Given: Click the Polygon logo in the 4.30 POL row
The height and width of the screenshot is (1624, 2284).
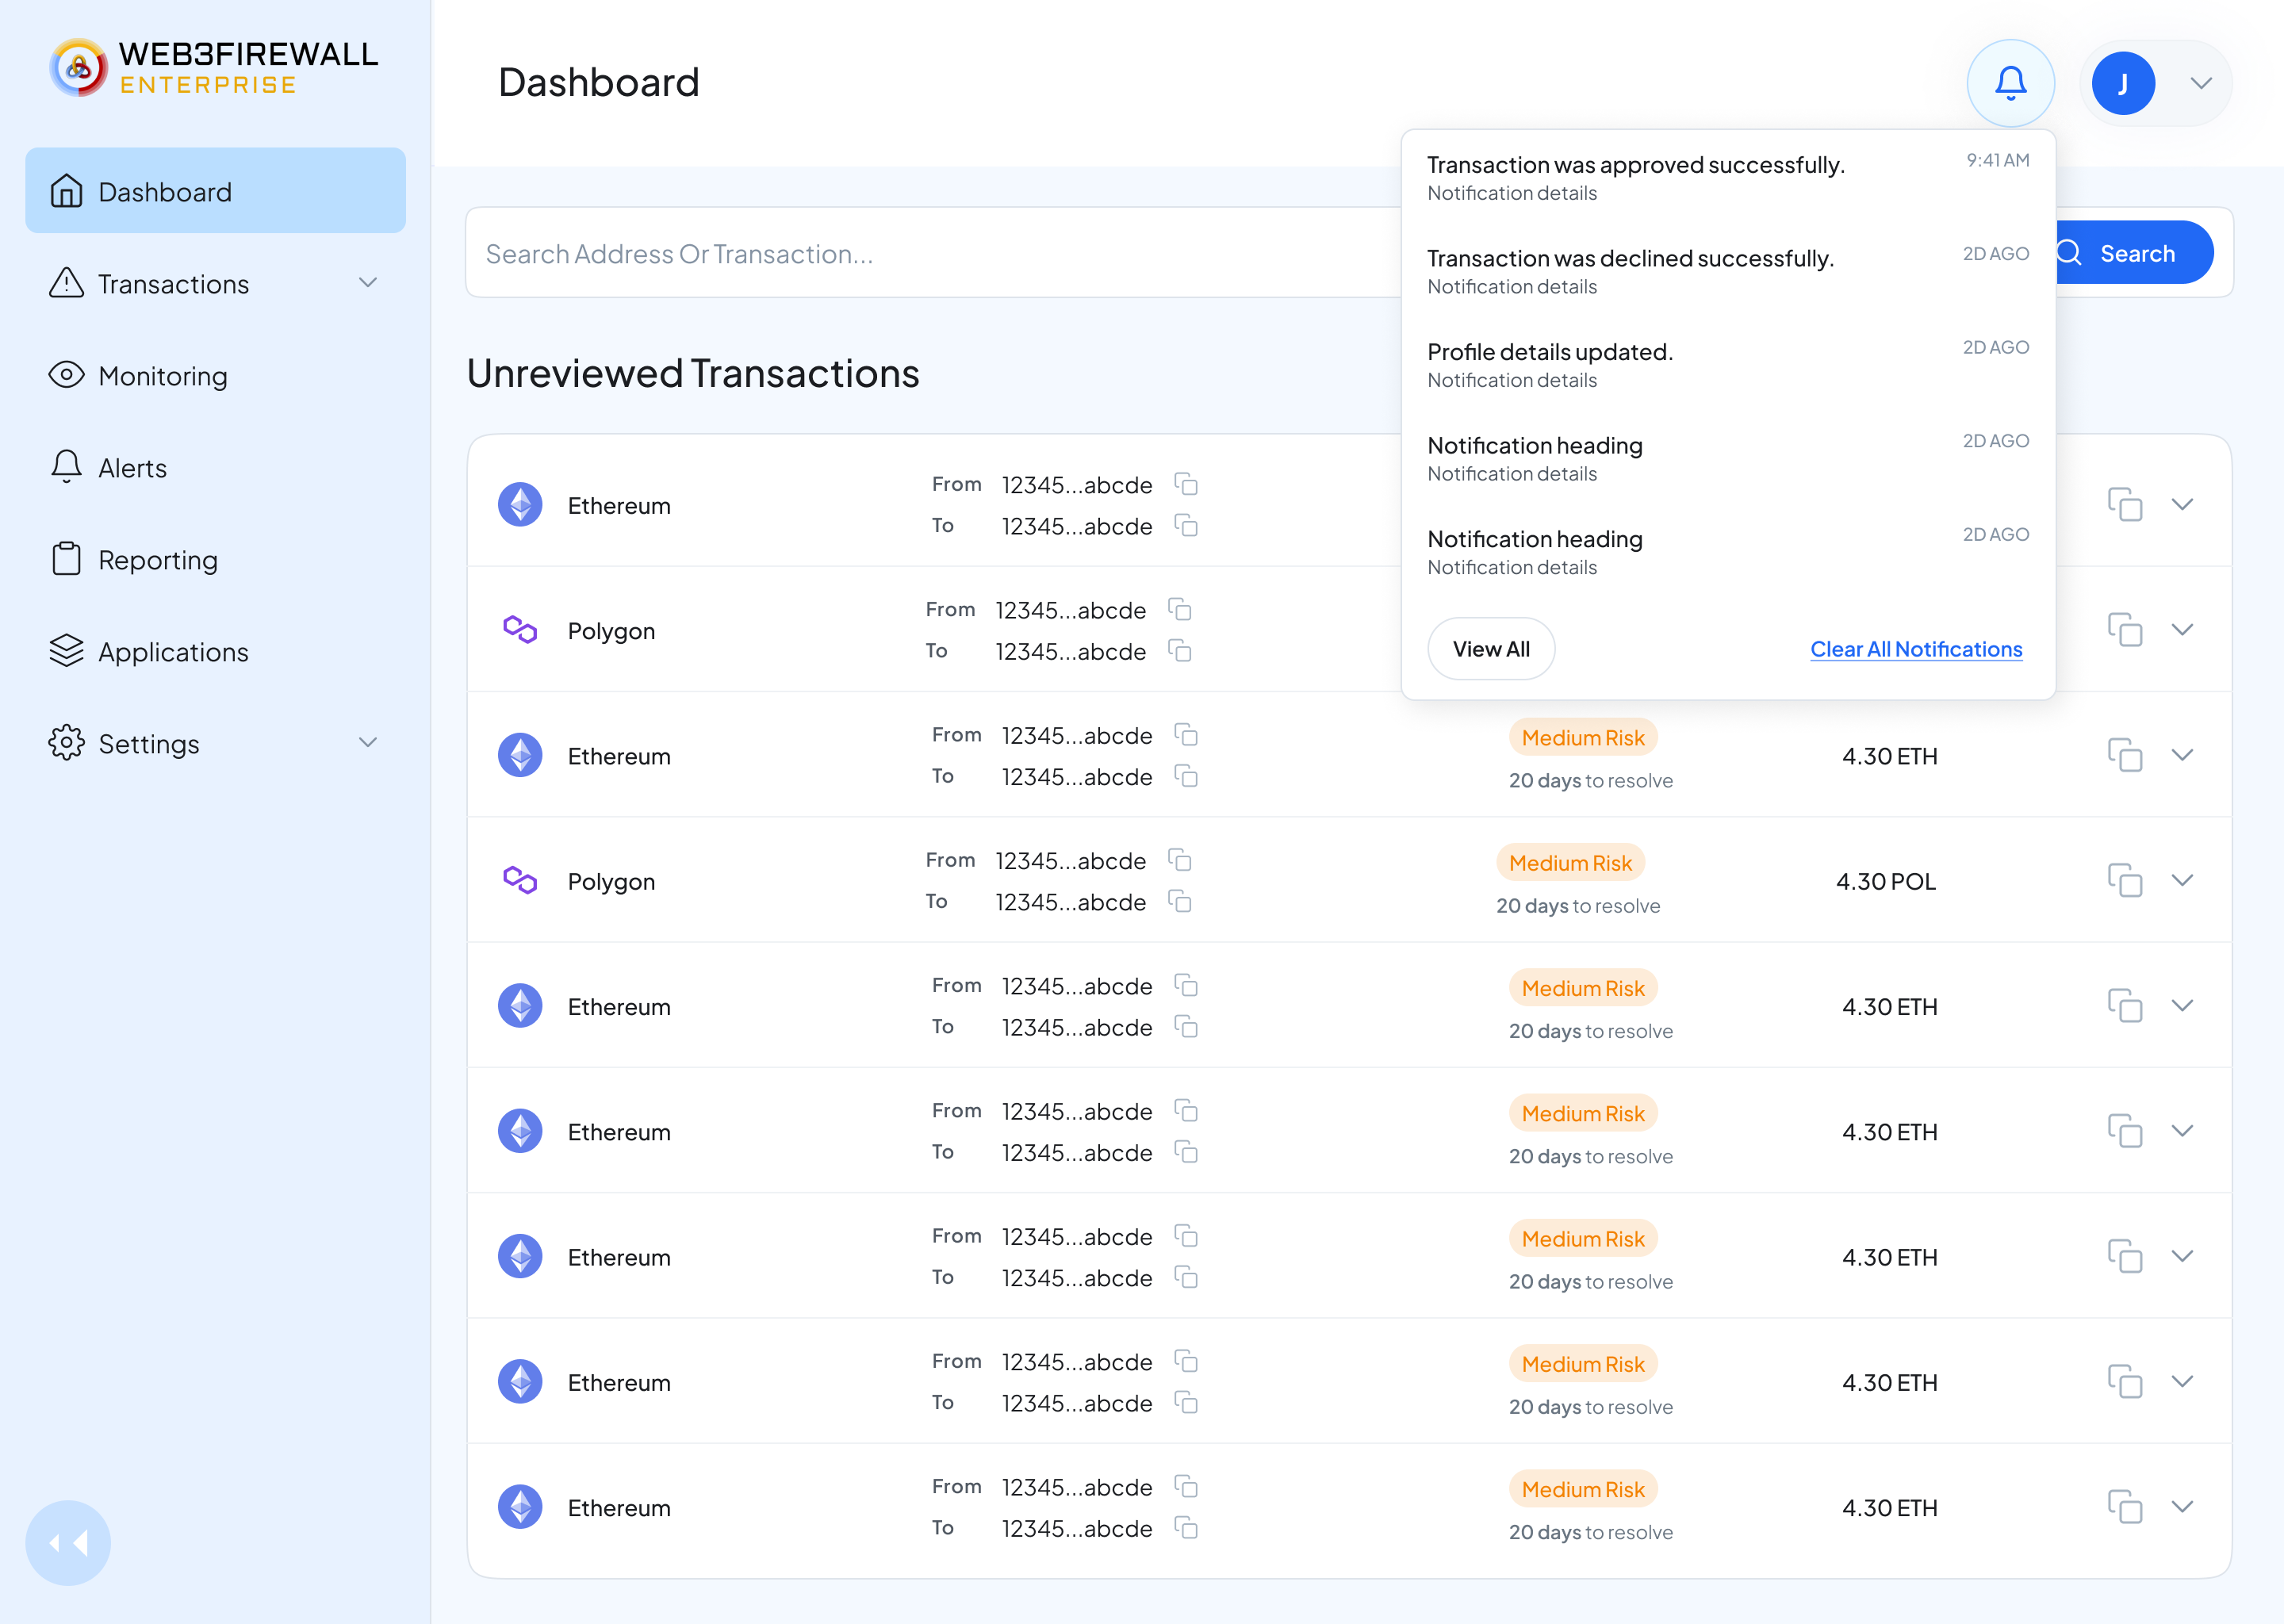Looking at the screenshot, I should [520, 881].
